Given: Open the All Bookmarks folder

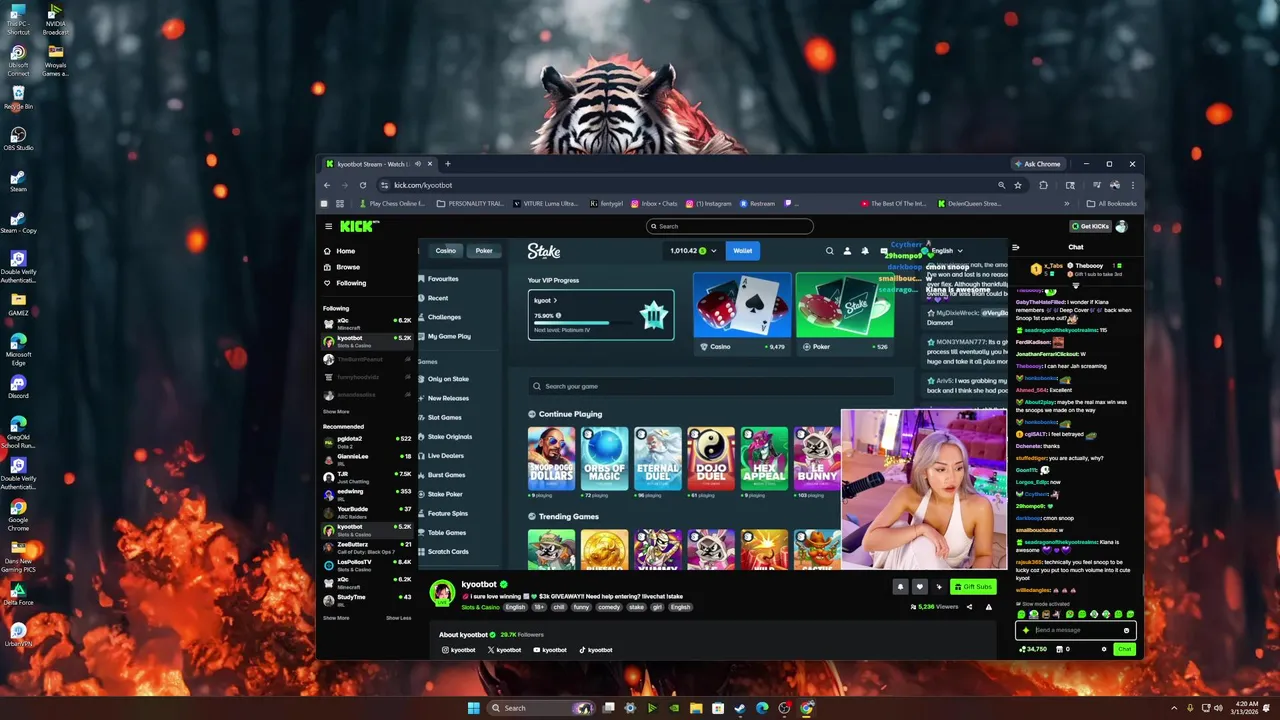Looking at the screenshot, I should click(x=1111, y=204).
